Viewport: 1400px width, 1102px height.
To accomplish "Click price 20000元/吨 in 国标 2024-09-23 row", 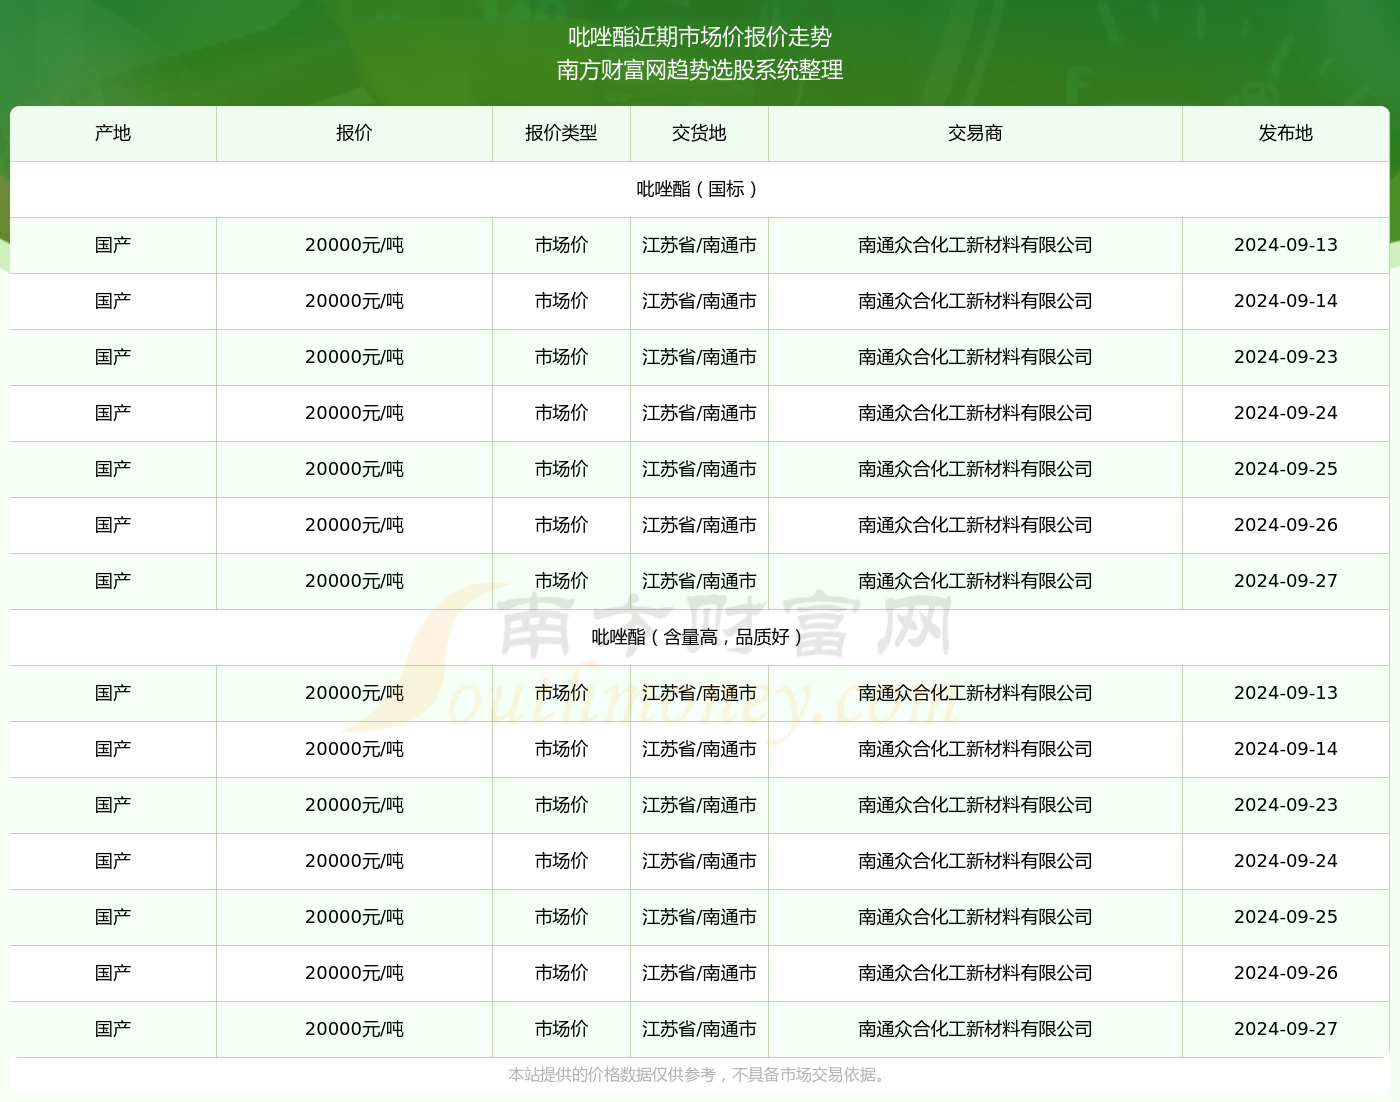I will point(354,357).
